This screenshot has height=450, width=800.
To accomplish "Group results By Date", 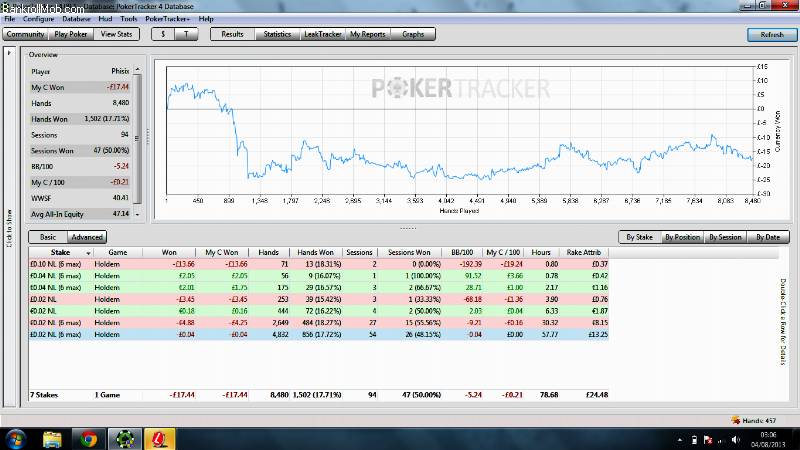I will pos(768,237).
